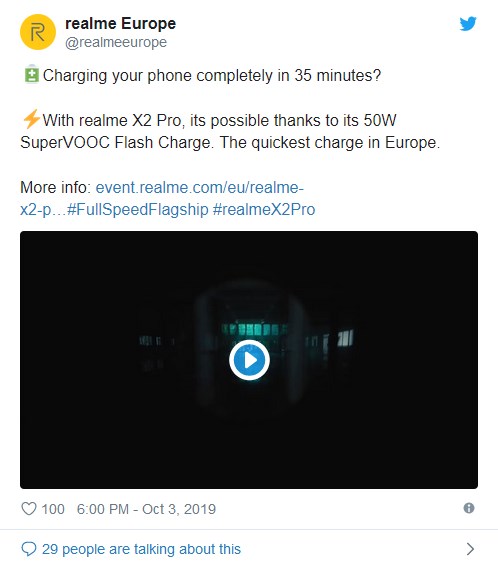The image size is (498, 564).
Task: Open '29 people are talking about this'
Action: (141, 549)
